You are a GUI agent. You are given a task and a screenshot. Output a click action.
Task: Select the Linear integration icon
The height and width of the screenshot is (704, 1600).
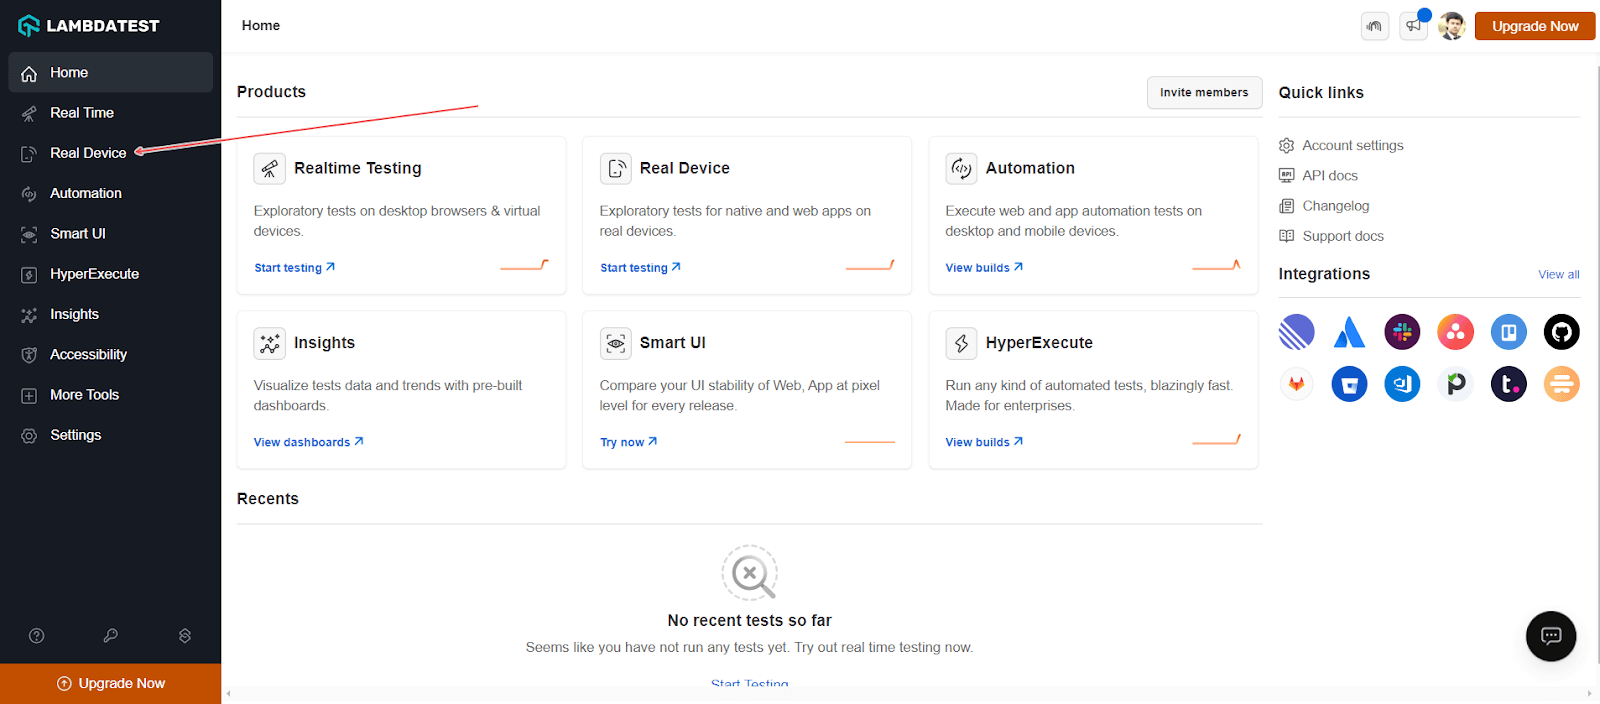1297,332
